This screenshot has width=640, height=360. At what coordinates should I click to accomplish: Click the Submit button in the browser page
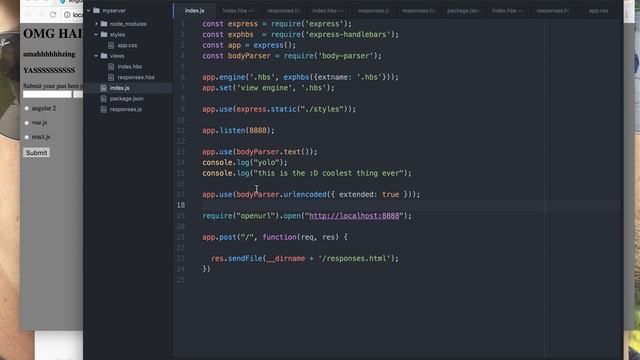click(36, 153)
